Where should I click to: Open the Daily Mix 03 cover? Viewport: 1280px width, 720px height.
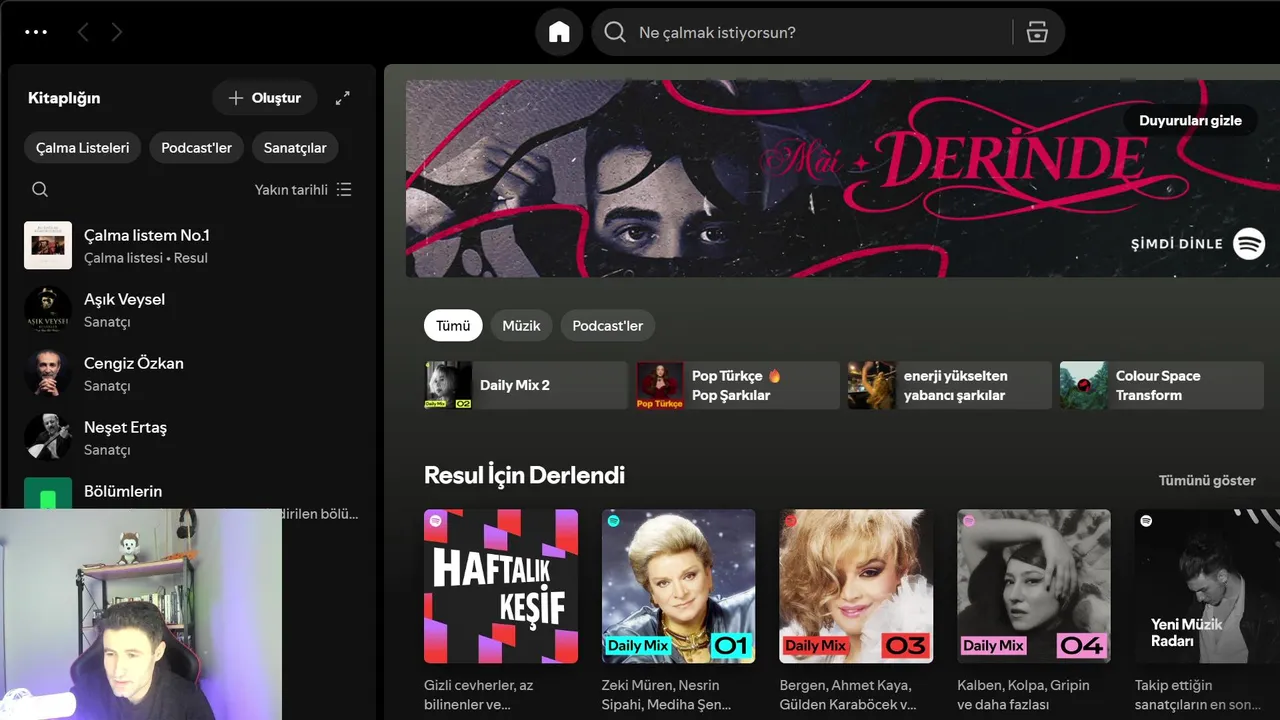point(856,586)
